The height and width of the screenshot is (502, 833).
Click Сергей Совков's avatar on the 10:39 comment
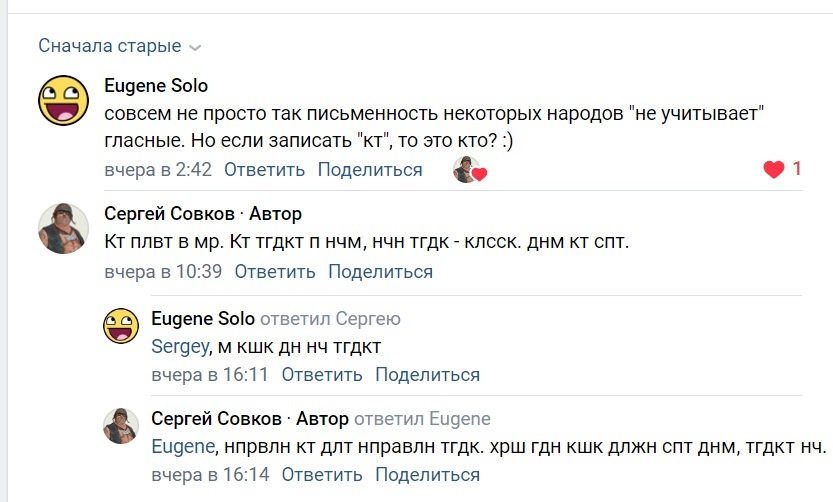(x=63, y=227)
